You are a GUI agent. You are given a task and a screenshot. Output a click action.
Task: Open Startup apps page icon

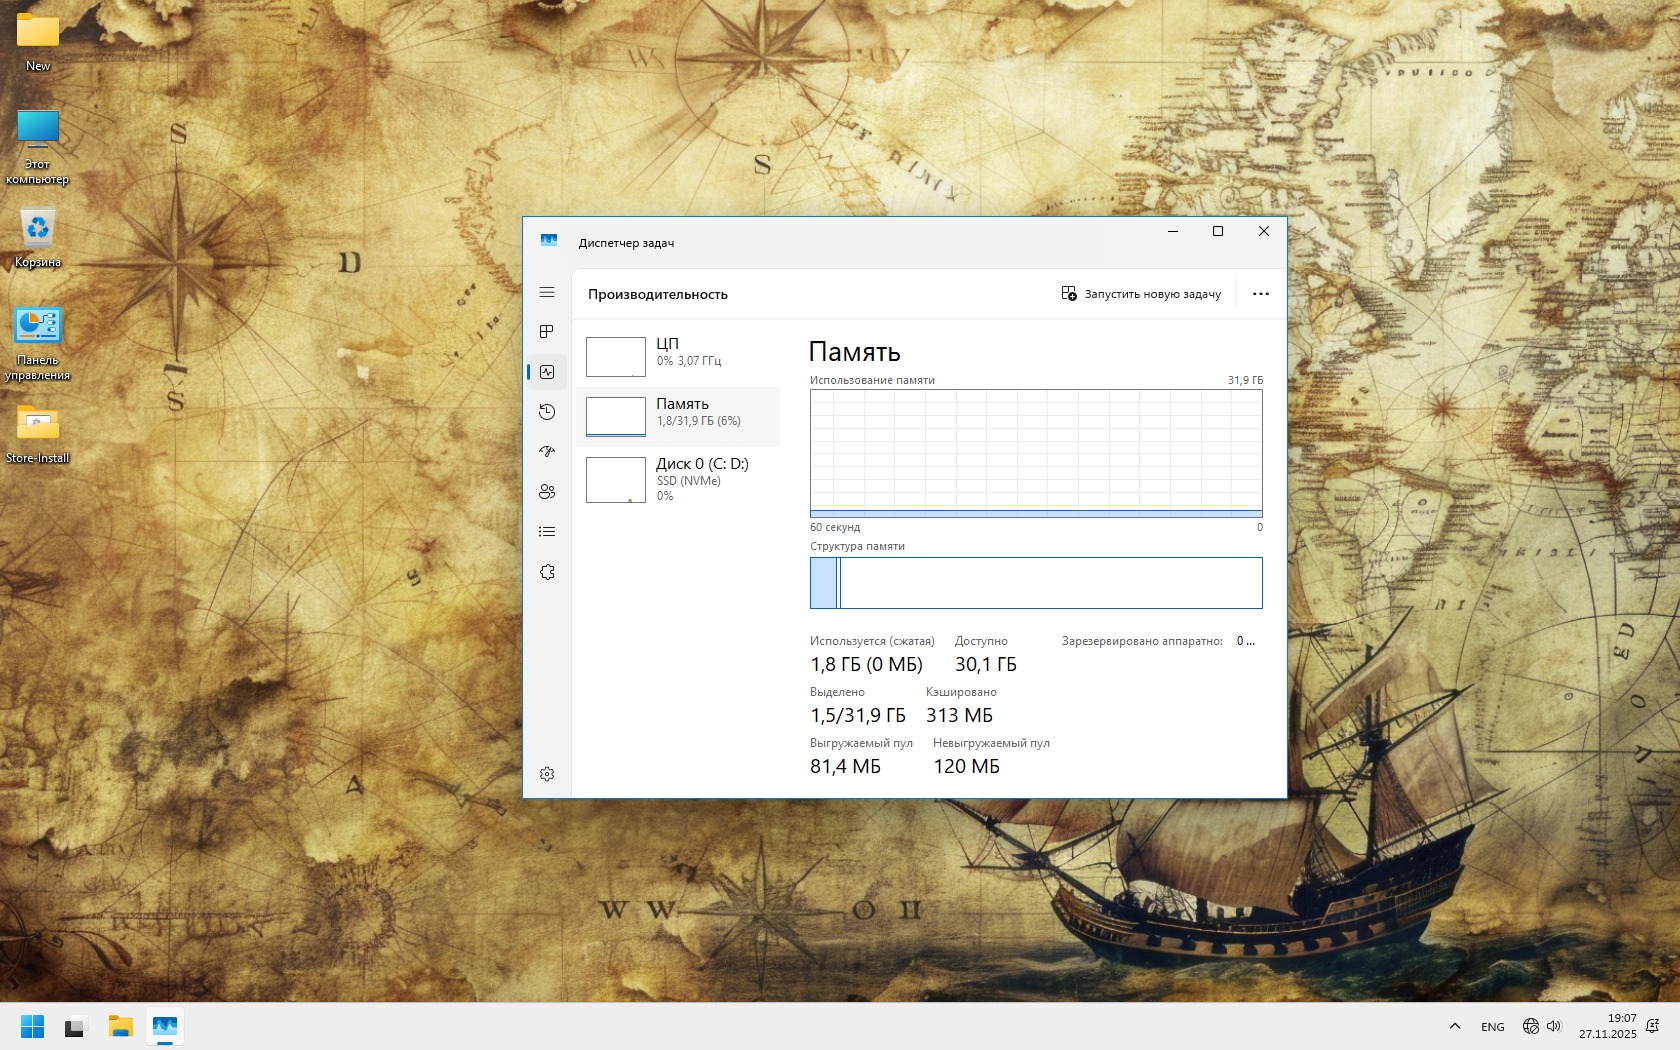pos(547,452)
